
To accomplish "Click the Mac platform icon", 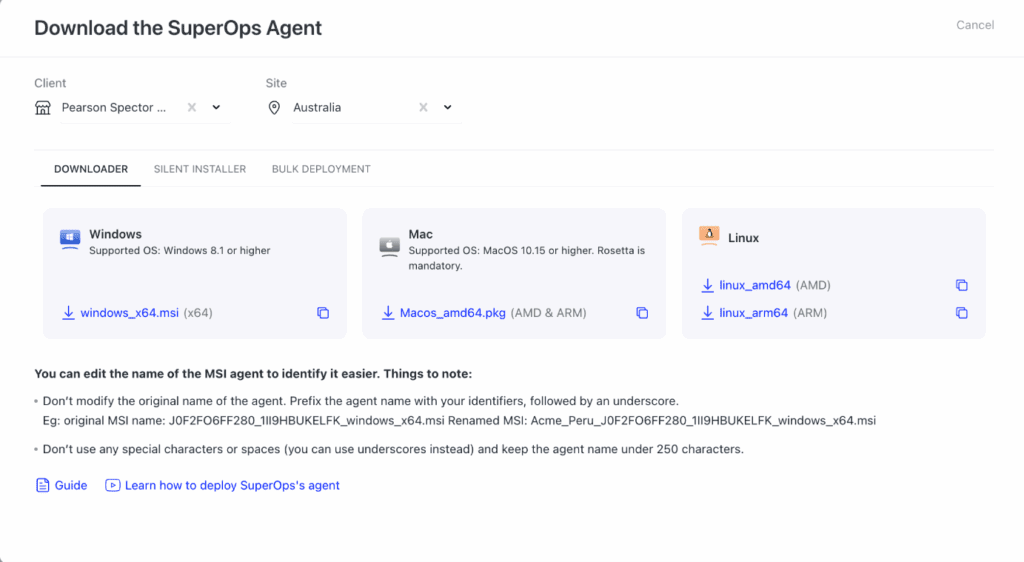I will [x=389, y=246].
